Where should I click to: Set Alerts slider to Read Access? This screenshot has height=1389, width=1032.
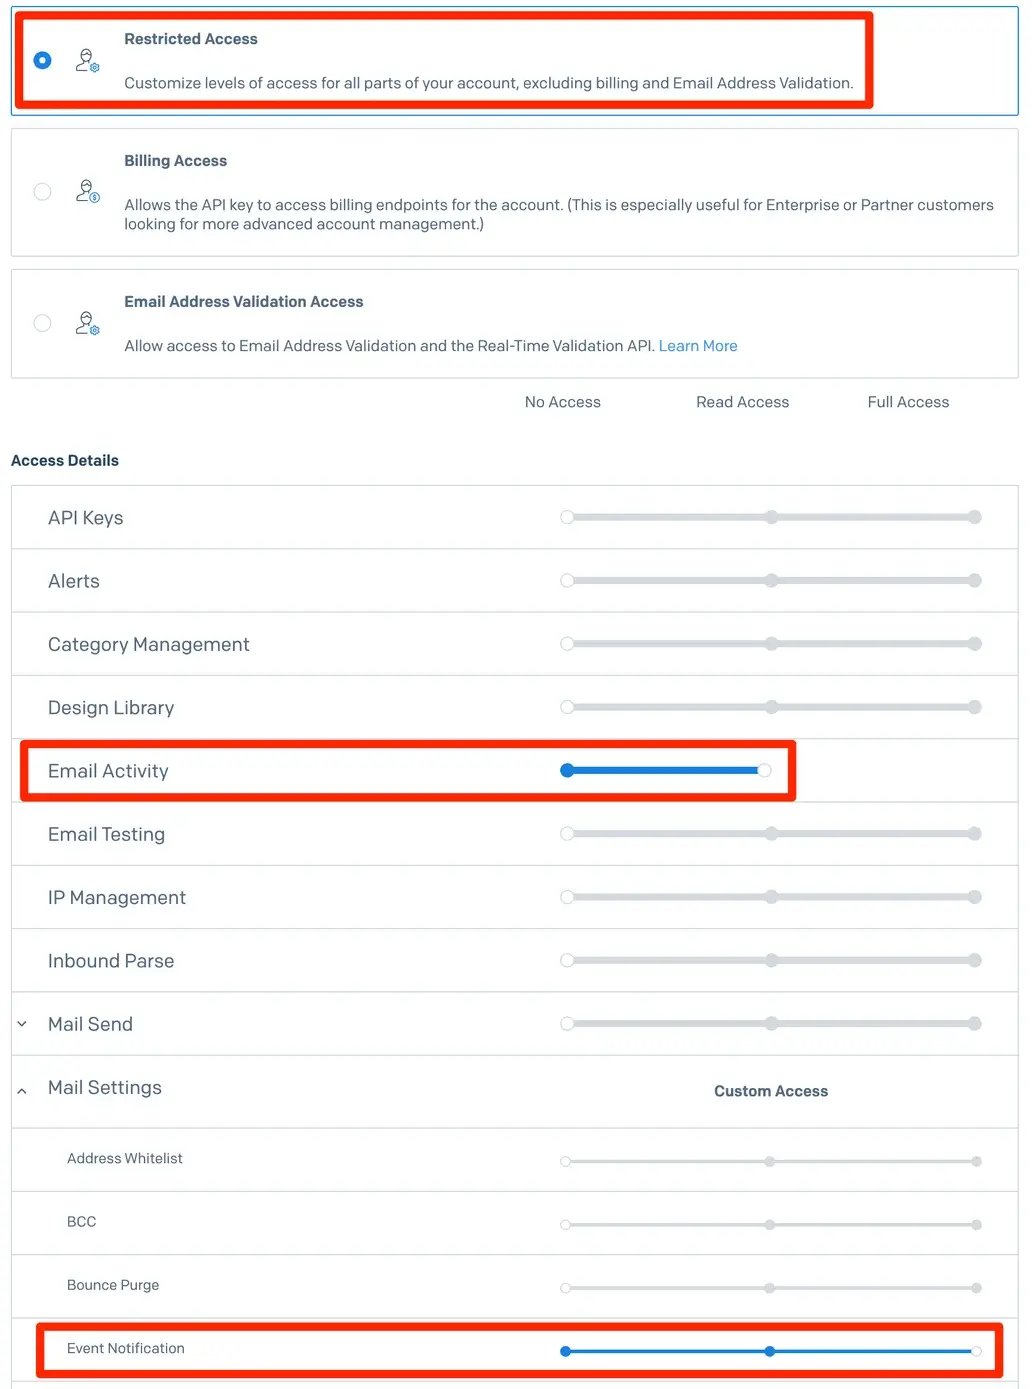point(771,581)
